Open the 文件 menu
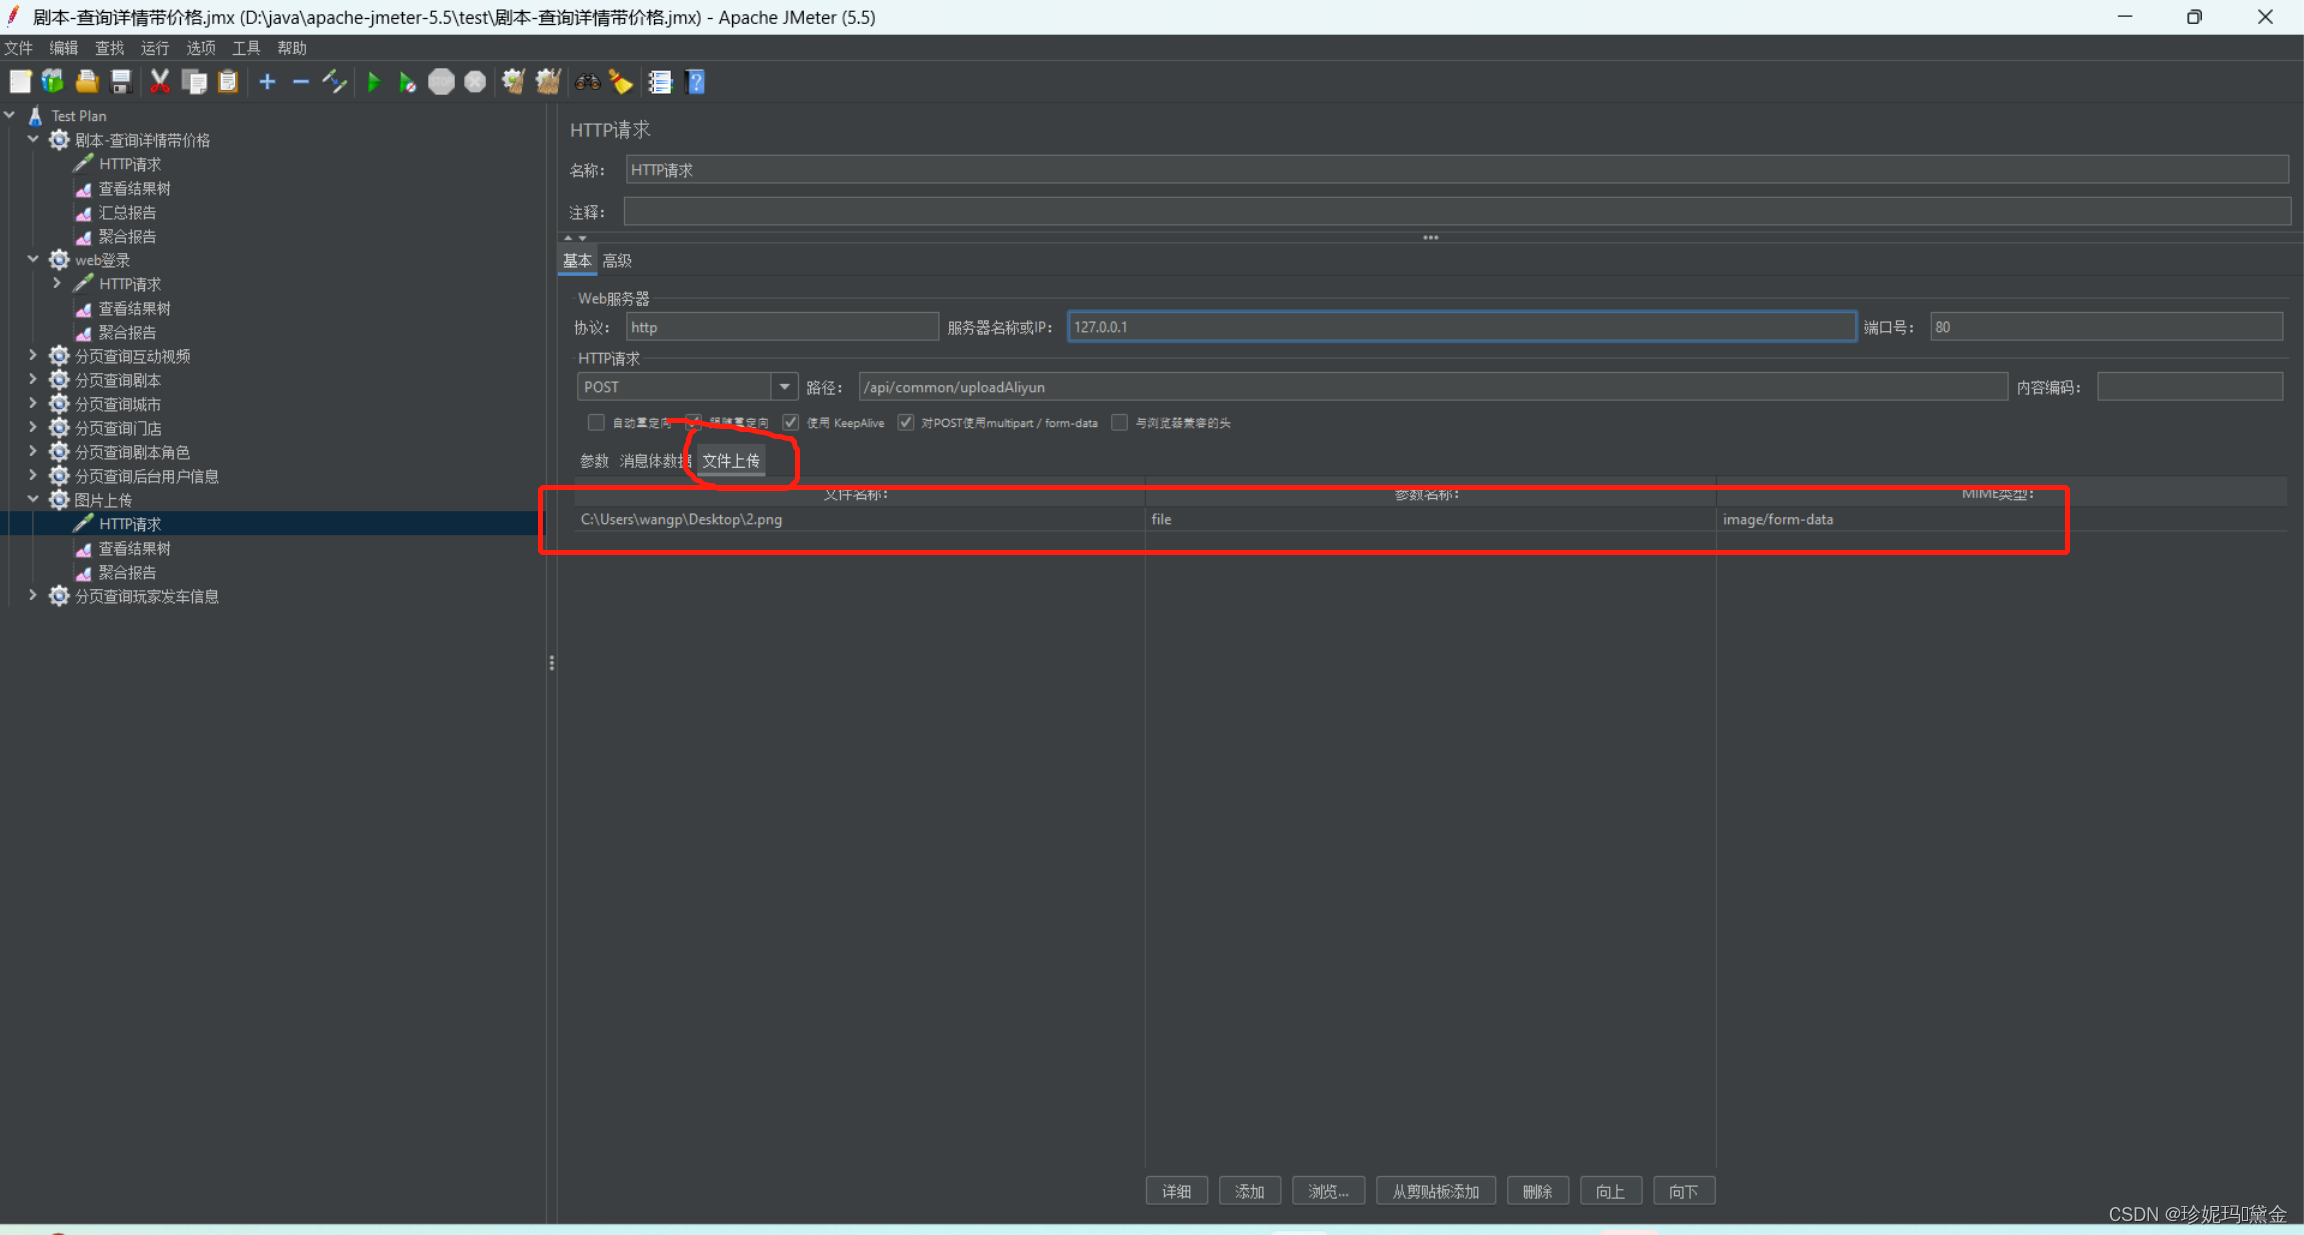The height and width of the screenshot is (1235, 2304). [x=19, y=48]
